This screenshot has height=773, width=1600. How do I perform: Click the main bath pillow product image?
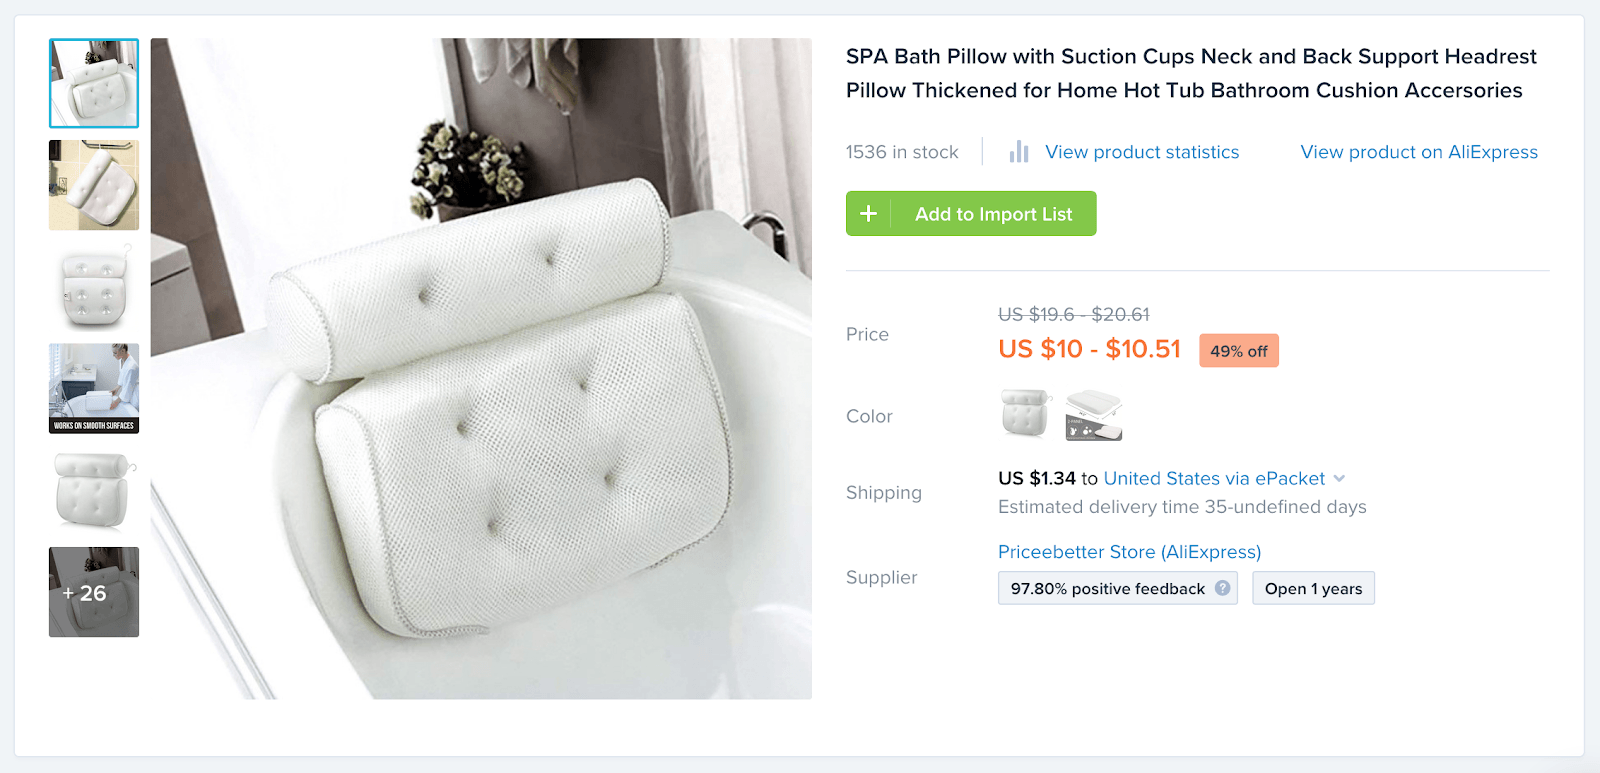(481, 368)
